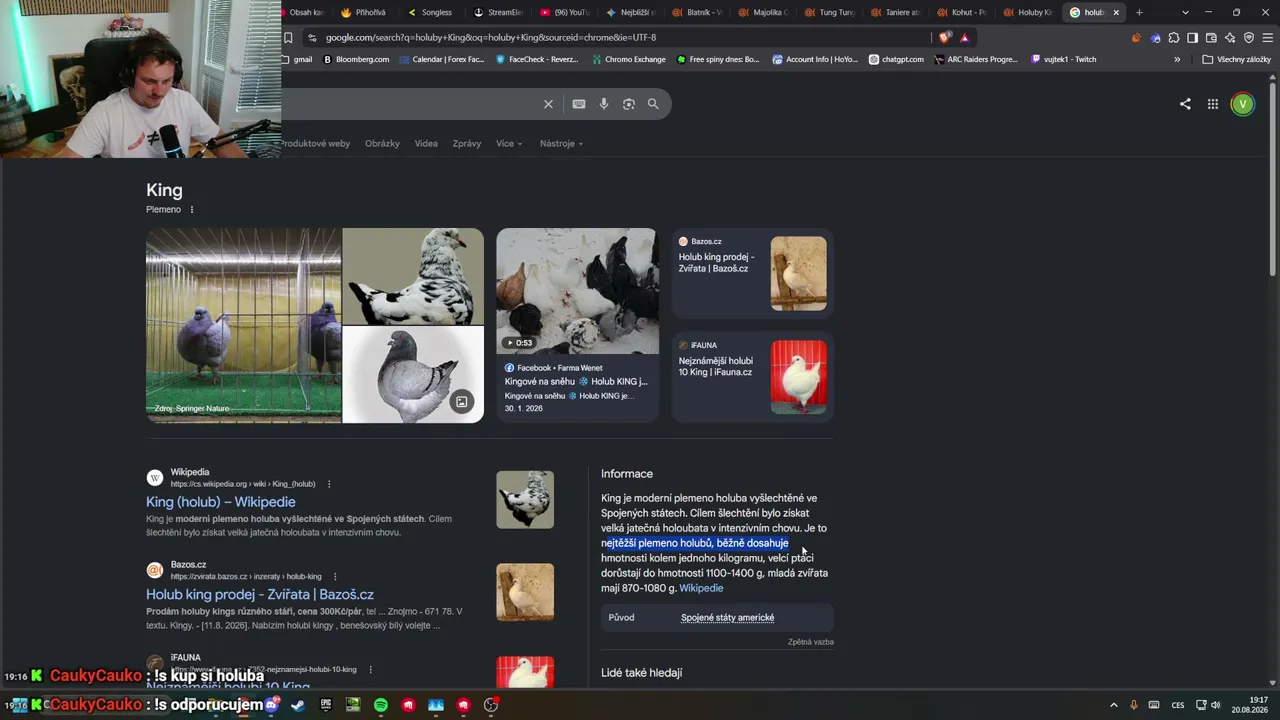Image resolution: width=1280 pixels, height=720 pixels.
Task: Open the Google account avatar menu
Action: 1242,104
